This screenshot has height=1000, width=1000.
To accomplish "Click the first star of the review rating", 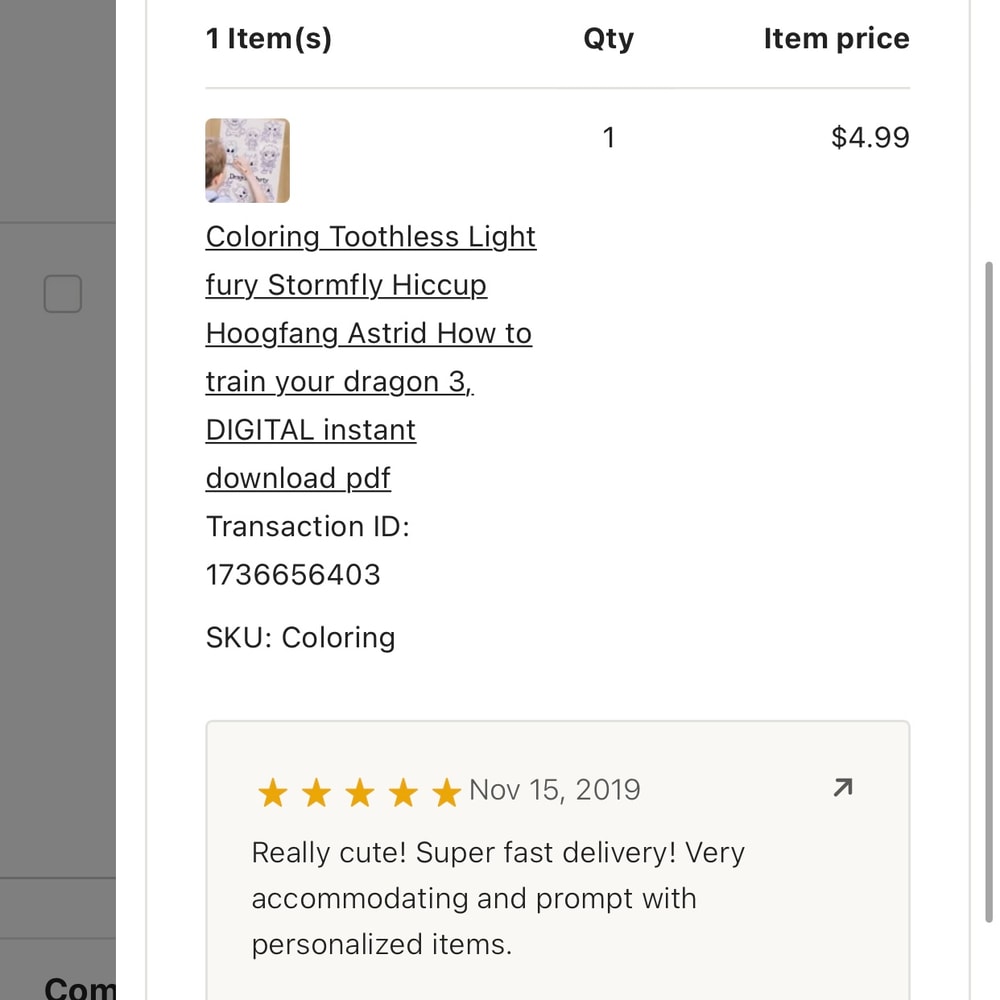I will [272, 794].
